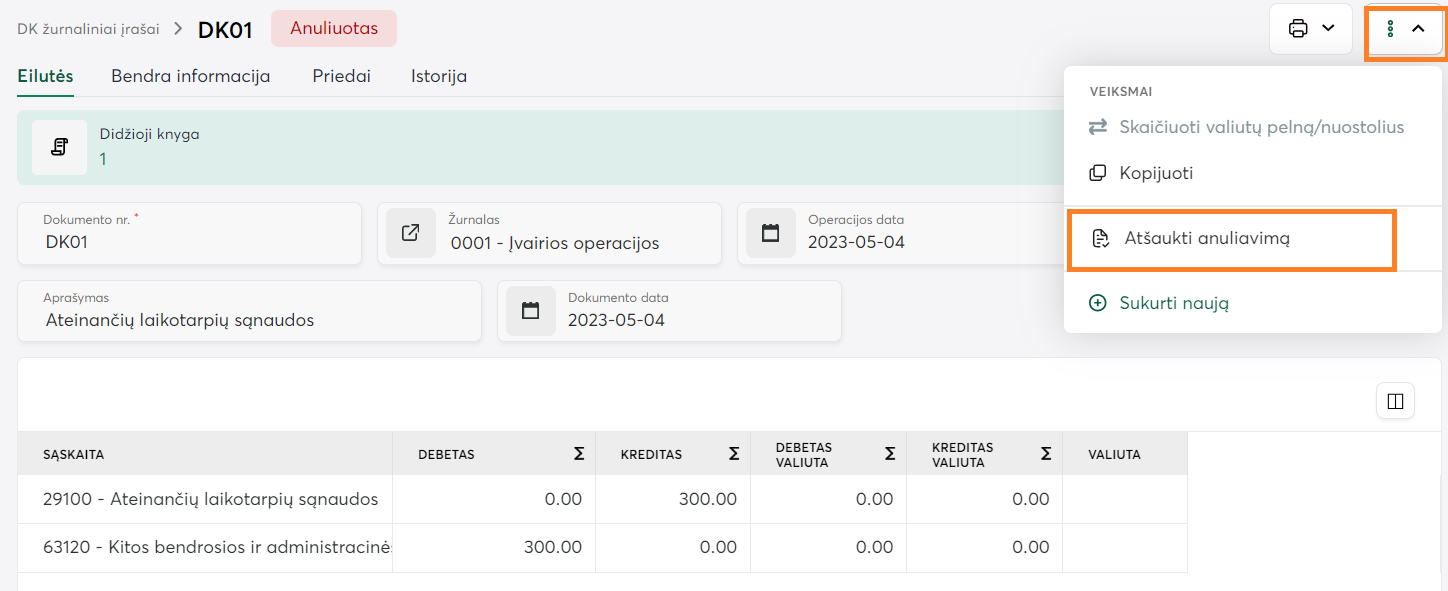Image resolution: width=1448 pixels, height=591 pixels.
Task: Open calendar for Dokumento data
Action: pos(530,310)
